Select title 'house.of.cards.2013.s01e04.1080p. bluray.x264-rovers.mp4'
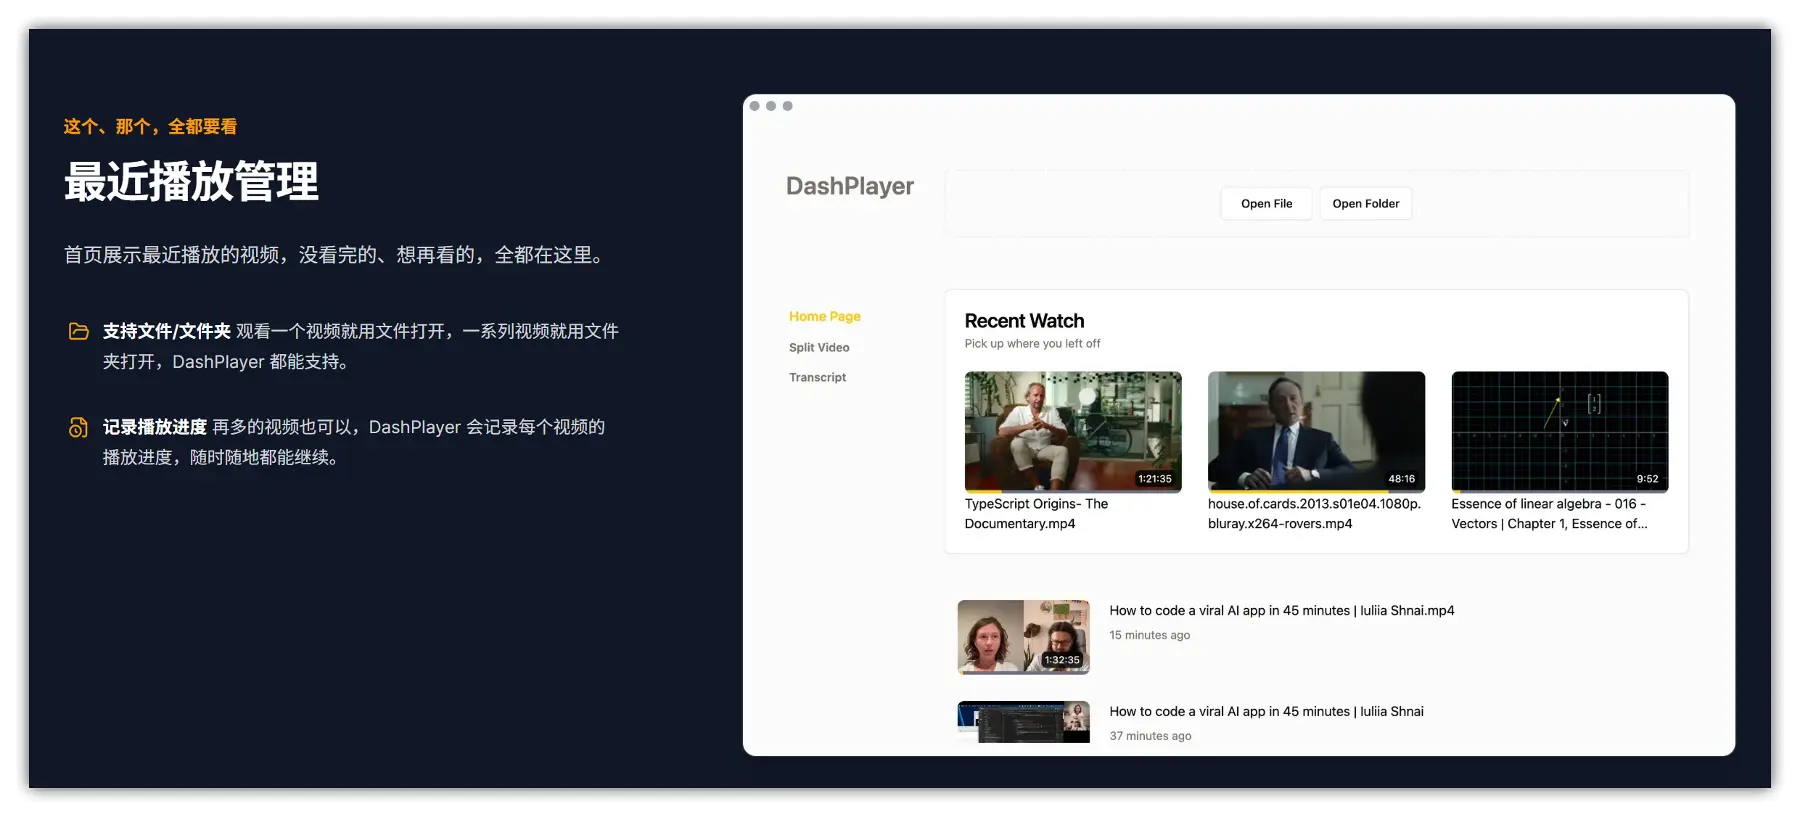 1314,514
